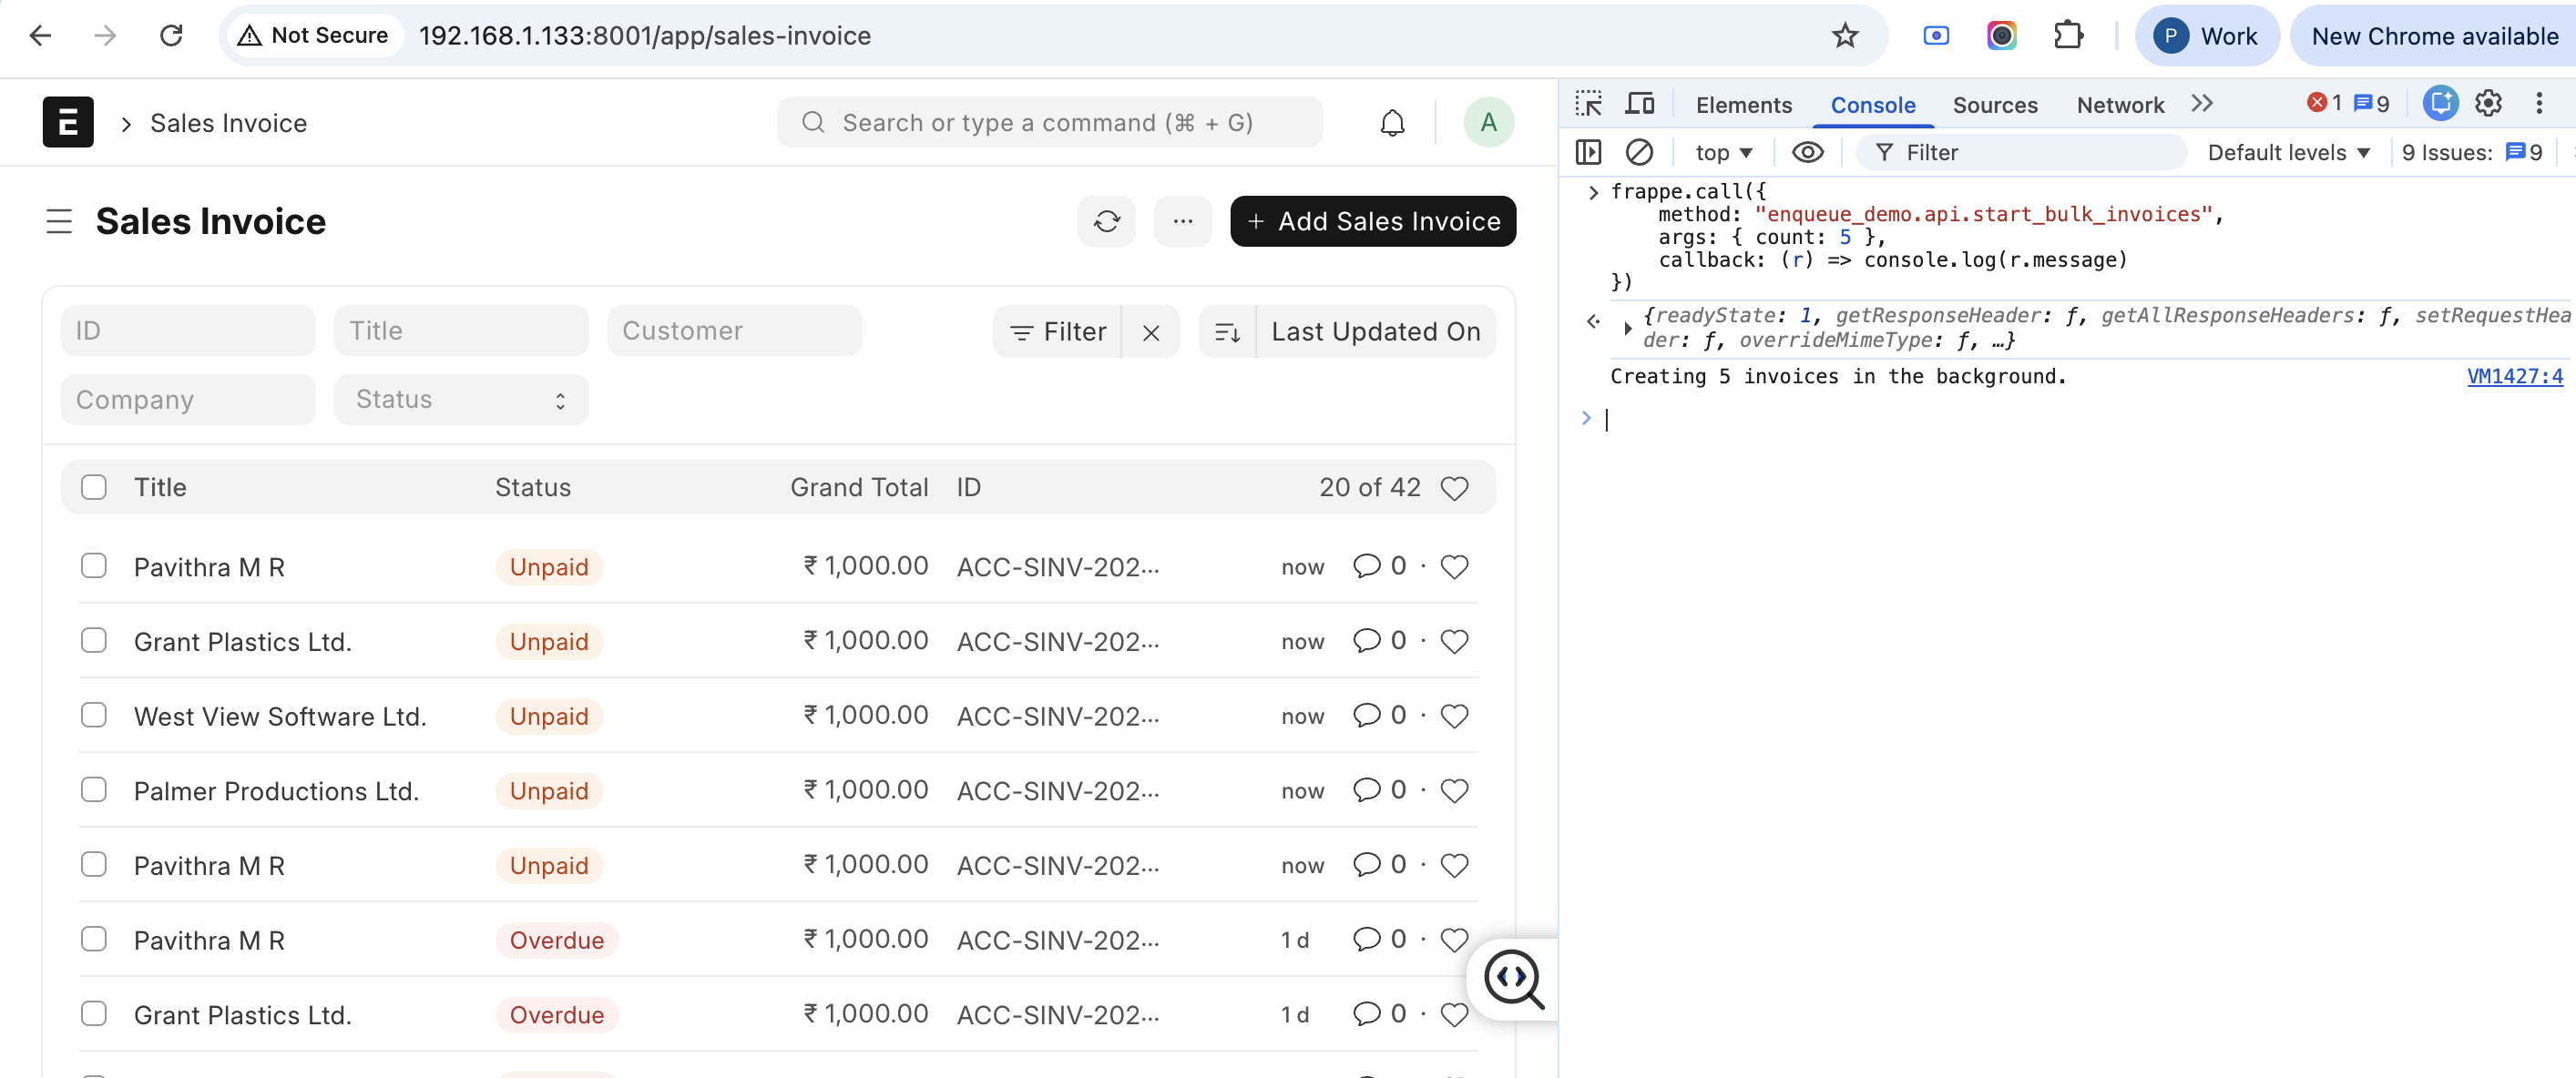The height and width of the screenshot is (1078, 2576).
Task: Toggle DevTools device toolbar
Action: (1640, 104)
